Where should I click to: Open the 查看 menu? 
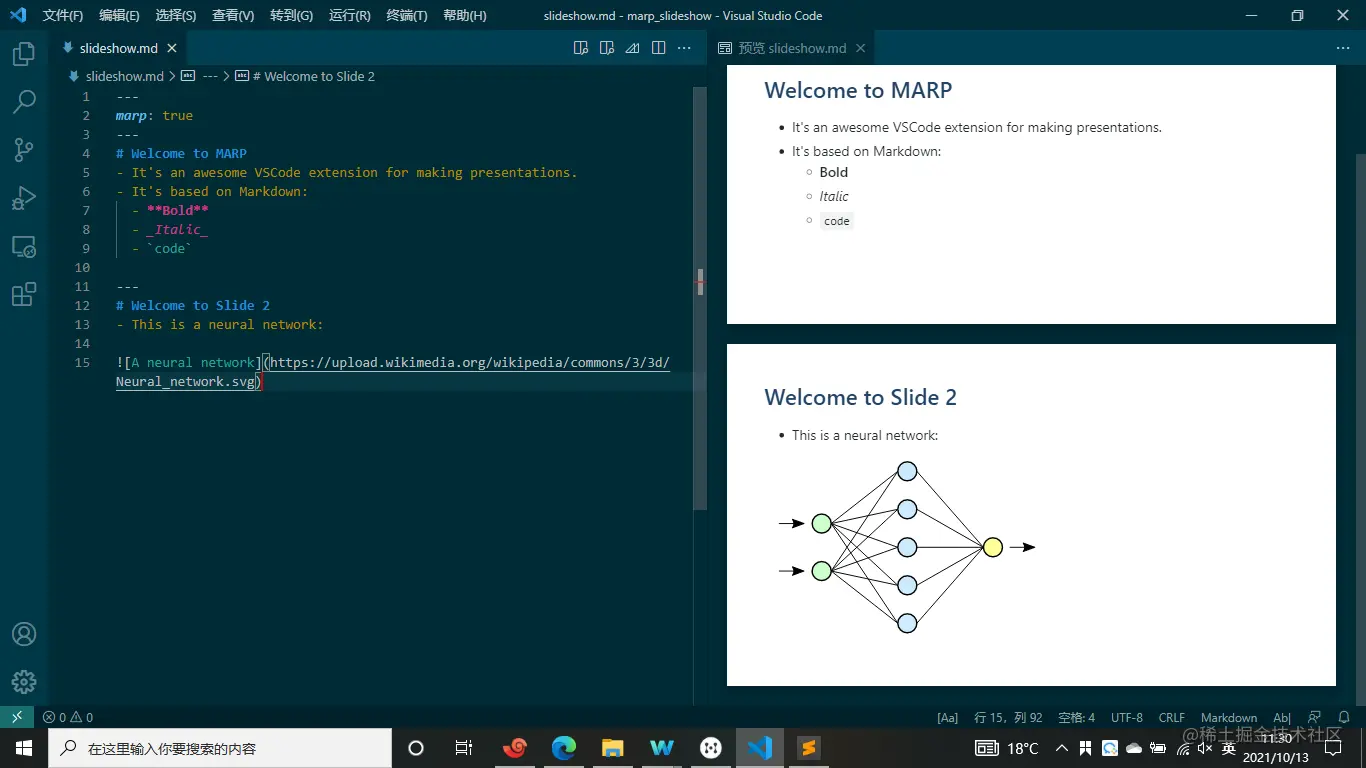click(x=232, y=15)
